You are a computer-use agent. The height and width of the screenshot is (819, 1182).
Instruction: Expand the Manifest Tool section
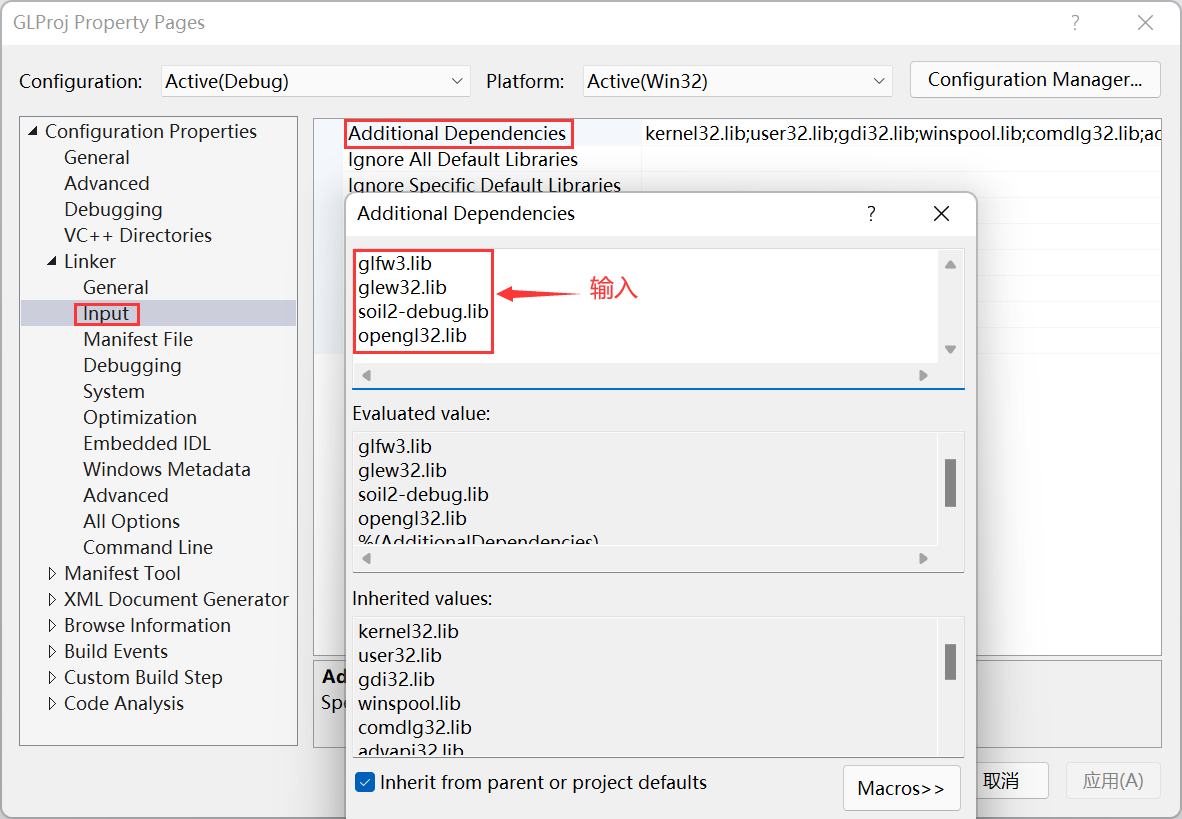[53, 573]
